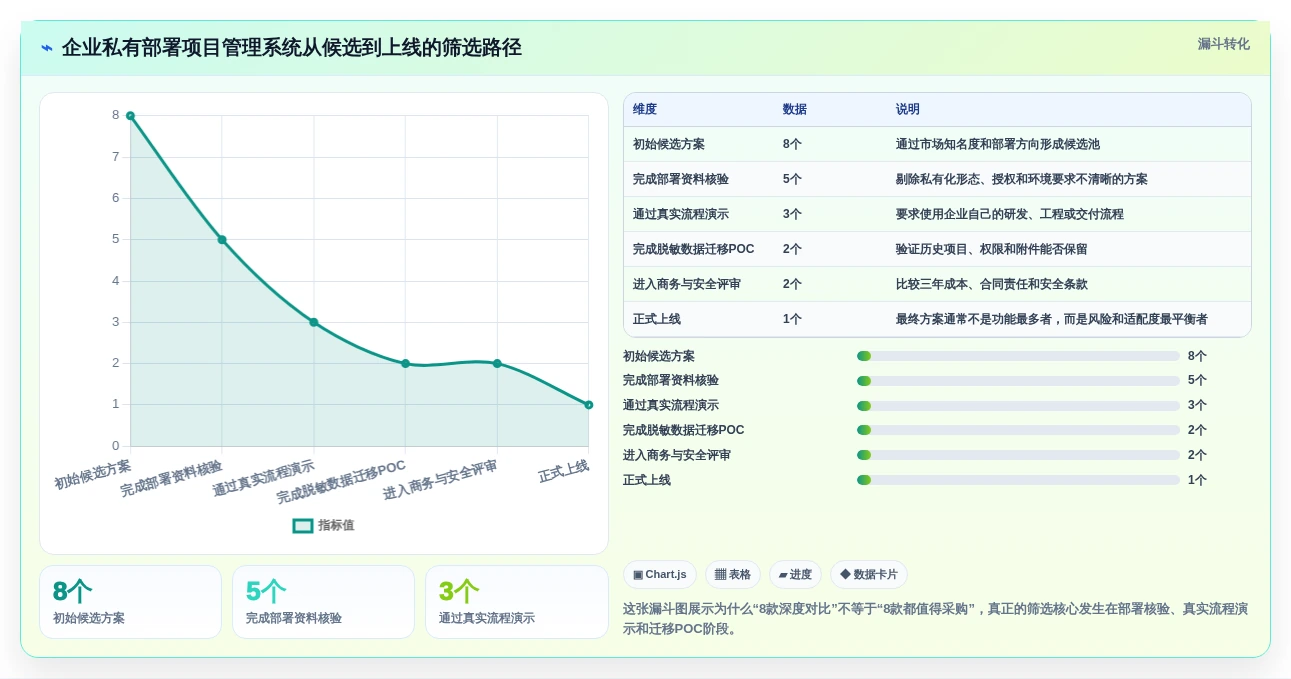This screenshot has width=1291, height=679.
Task: Click the progress bar for 进入商务与安全评审
Action: tap(1018, 456)
